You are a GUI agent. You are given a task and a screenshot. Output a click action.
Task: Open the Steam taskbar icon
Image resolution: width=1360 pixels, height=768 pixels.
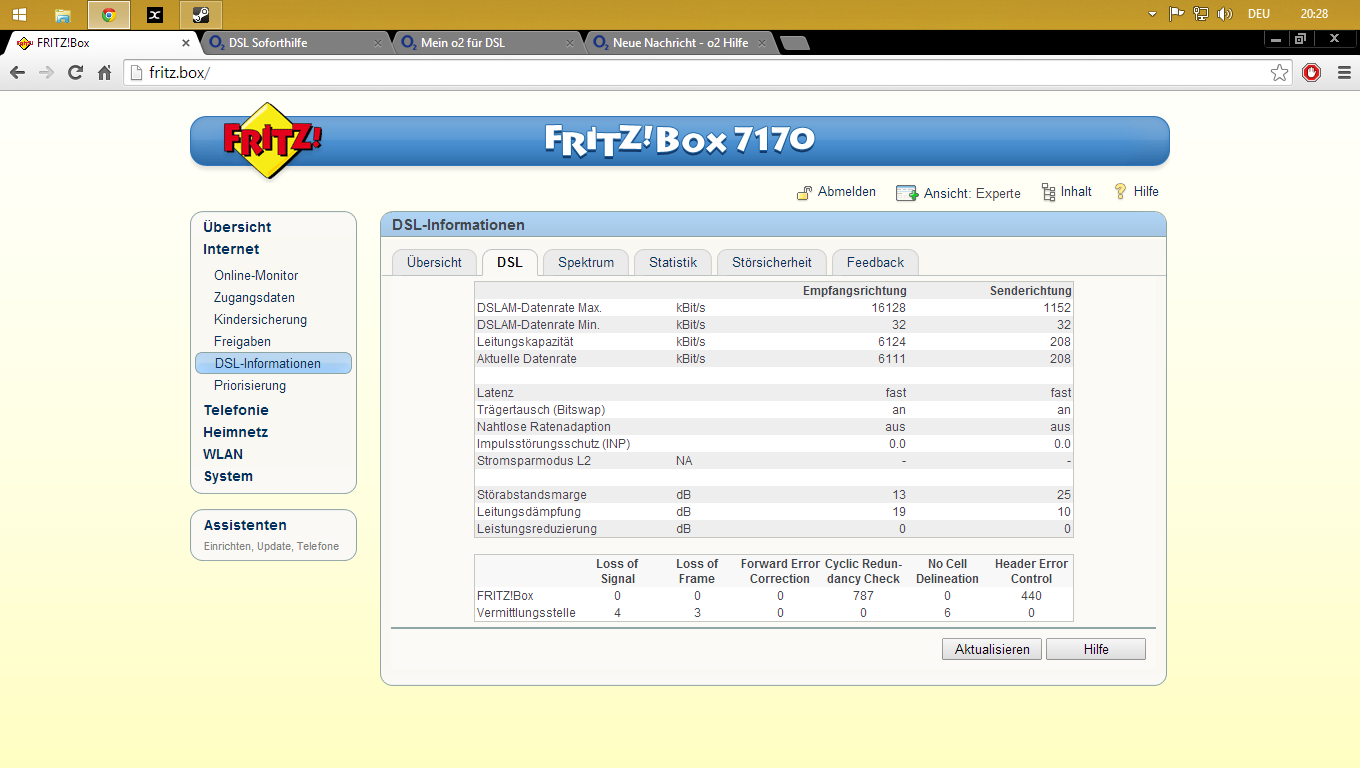[x=201, y=14]
